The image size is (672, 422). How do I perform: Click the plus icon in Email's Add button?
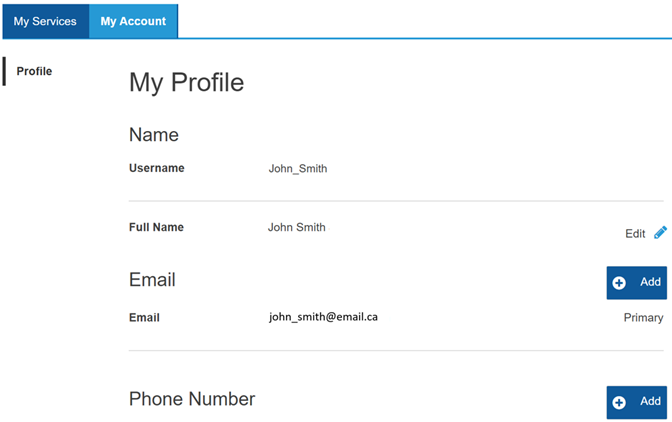tap(619, 283)
